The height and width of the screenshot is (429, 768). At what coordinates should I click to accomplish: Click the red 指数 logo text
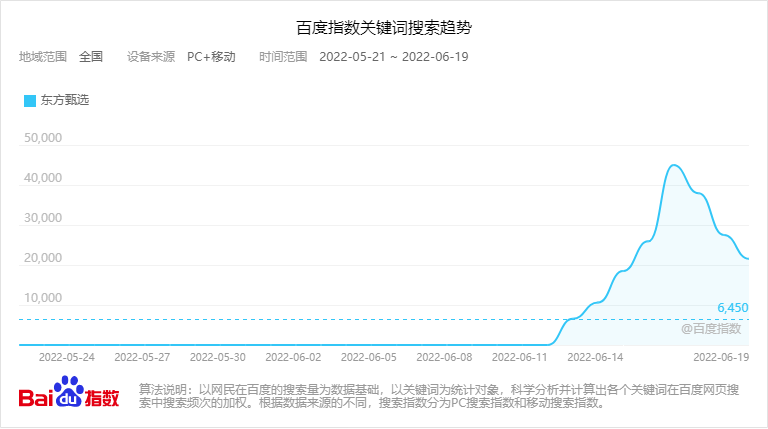[x=103, y=396]
